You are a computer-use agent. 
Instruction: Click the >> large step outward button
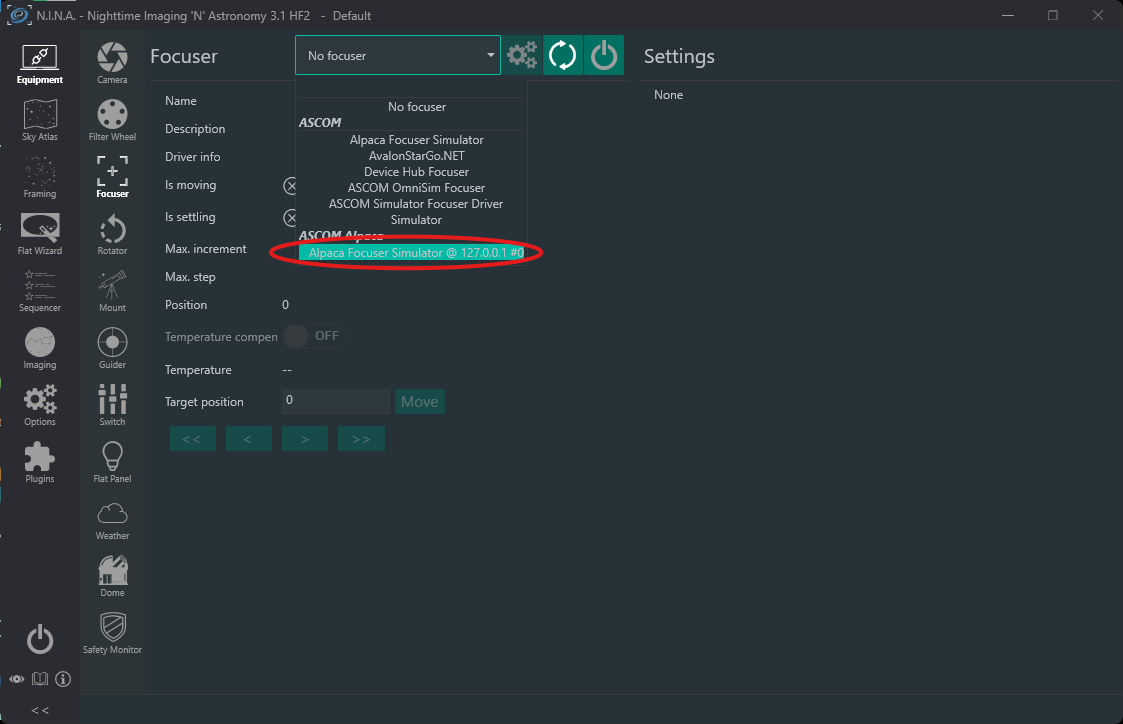point(362,439)
